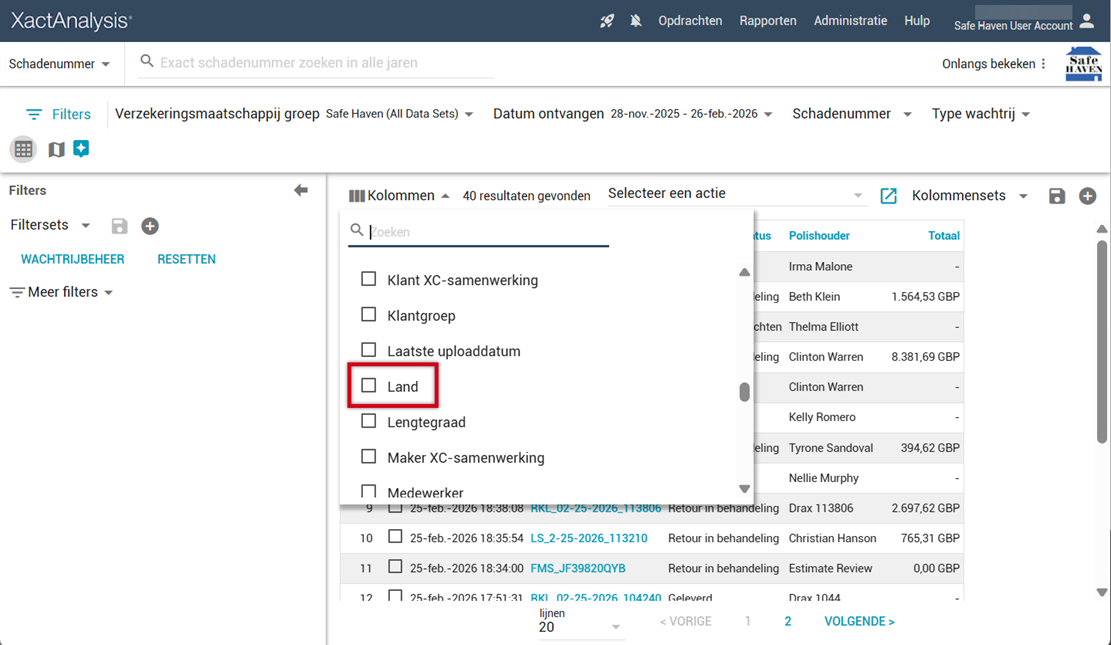Open the Selecteer een actie dropdown

pos(735,194)
